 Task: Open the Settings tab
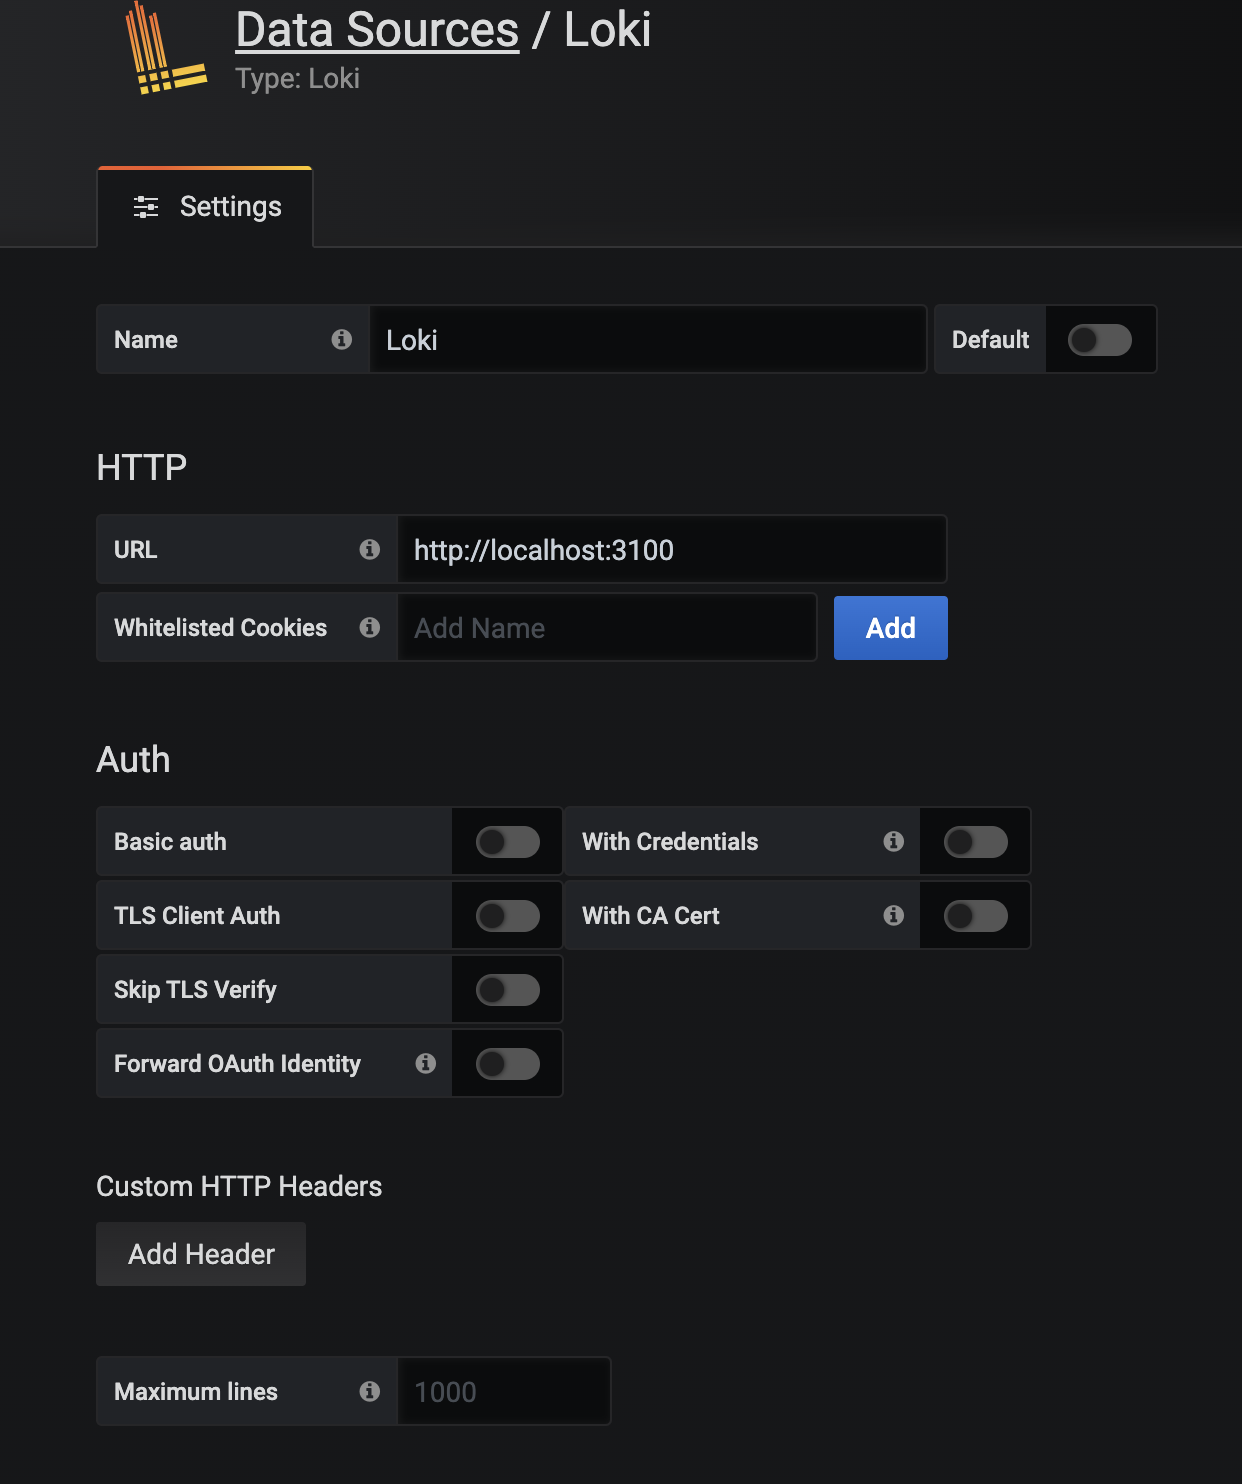[205, 207]
